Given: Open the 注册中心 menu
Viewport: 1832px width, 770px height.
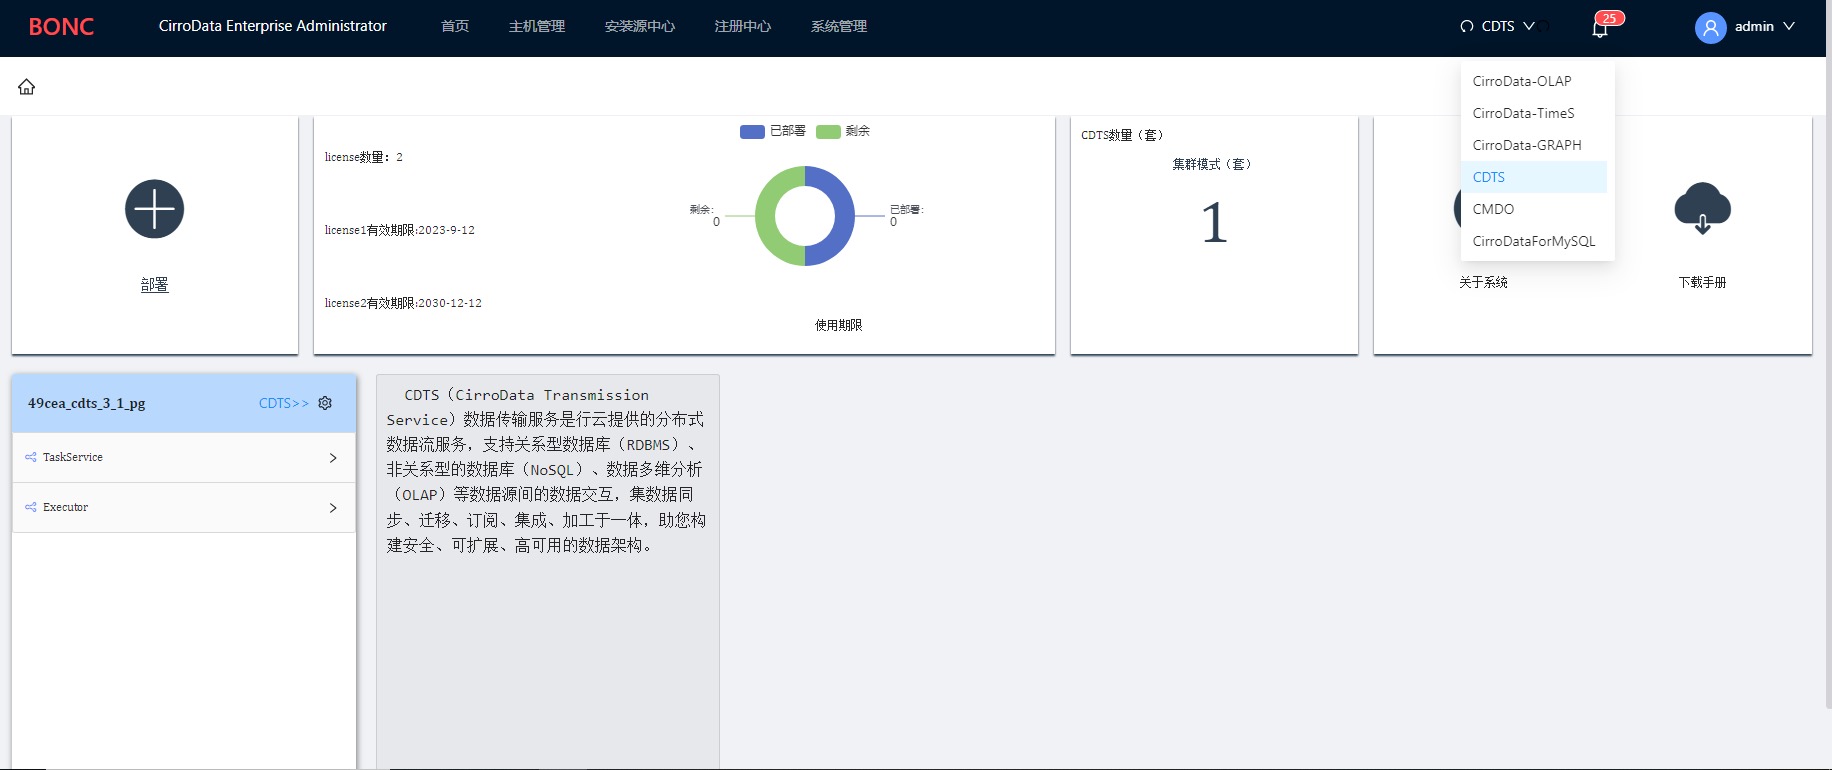Looking at the screenshot, I should pyautogui.click(x=743, y=26).
